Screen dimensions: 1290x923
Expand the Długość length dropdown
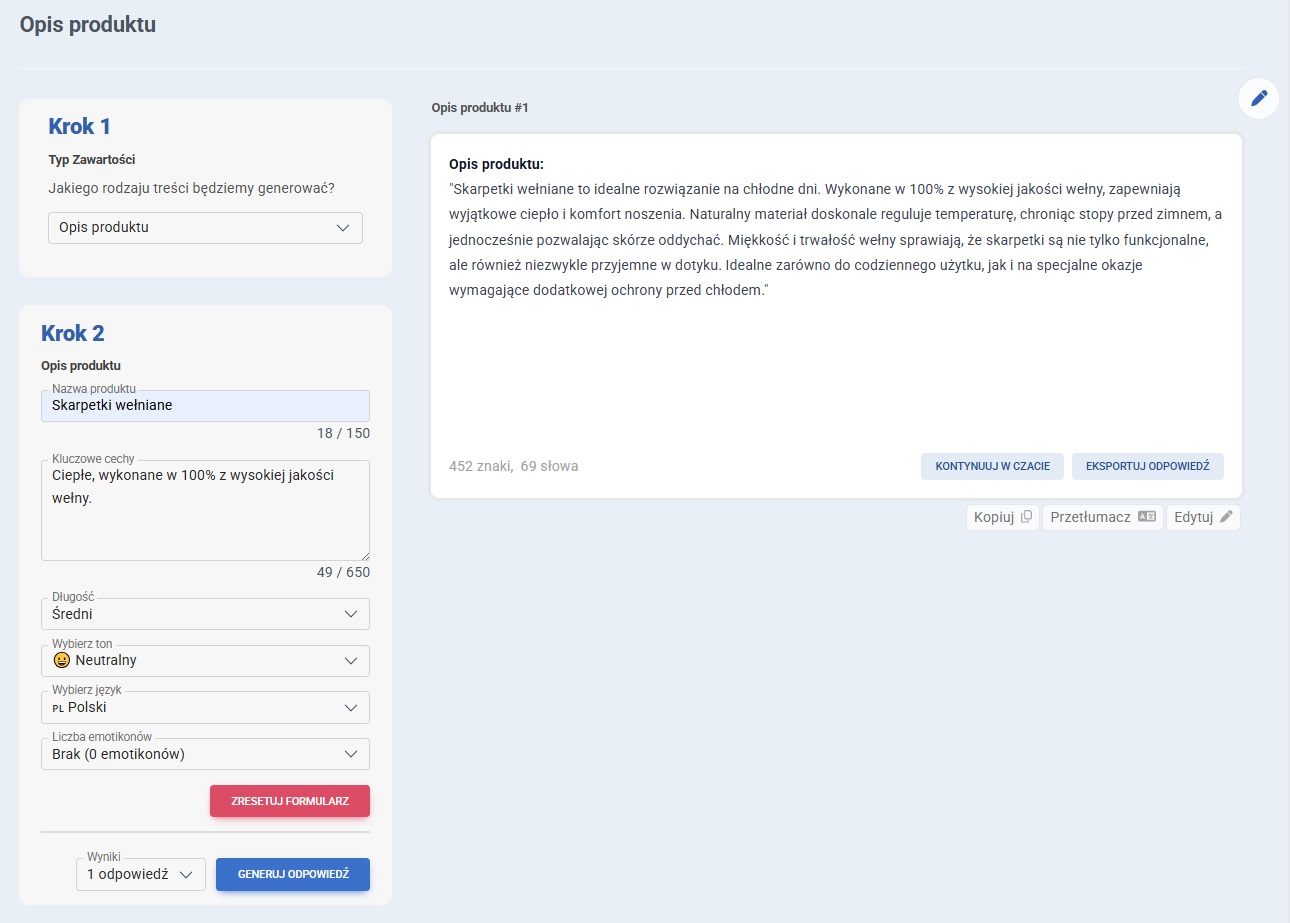tap(350, 614)
